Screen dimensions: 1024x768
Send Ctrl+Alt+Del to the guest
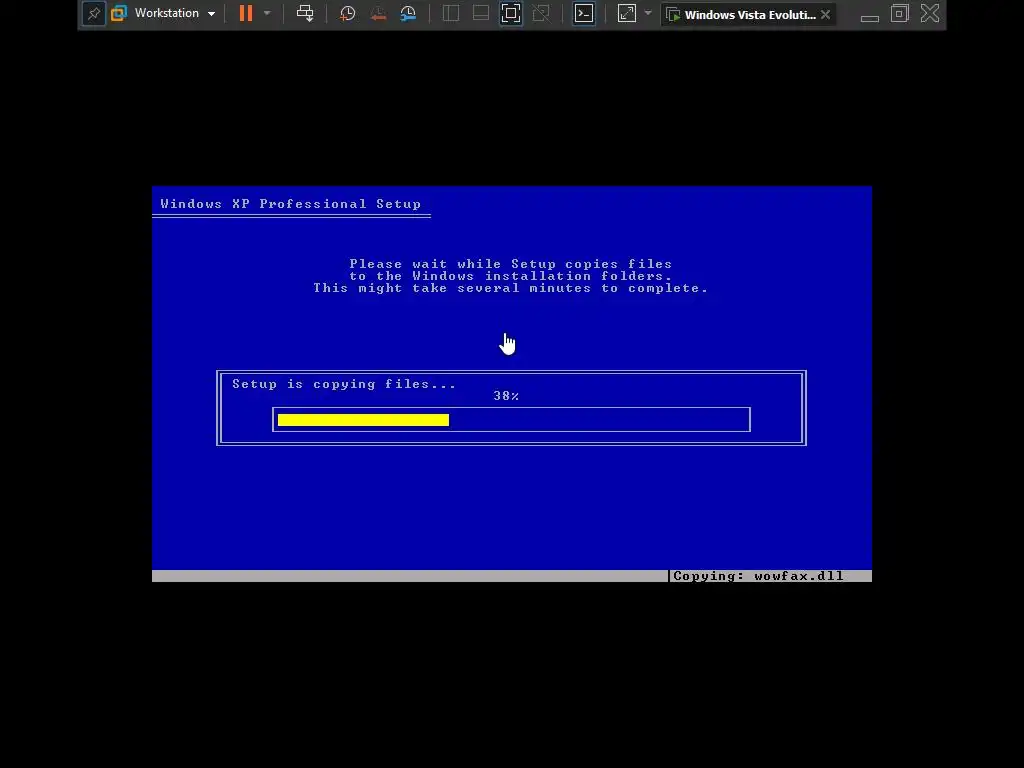(x=305, y=13)
